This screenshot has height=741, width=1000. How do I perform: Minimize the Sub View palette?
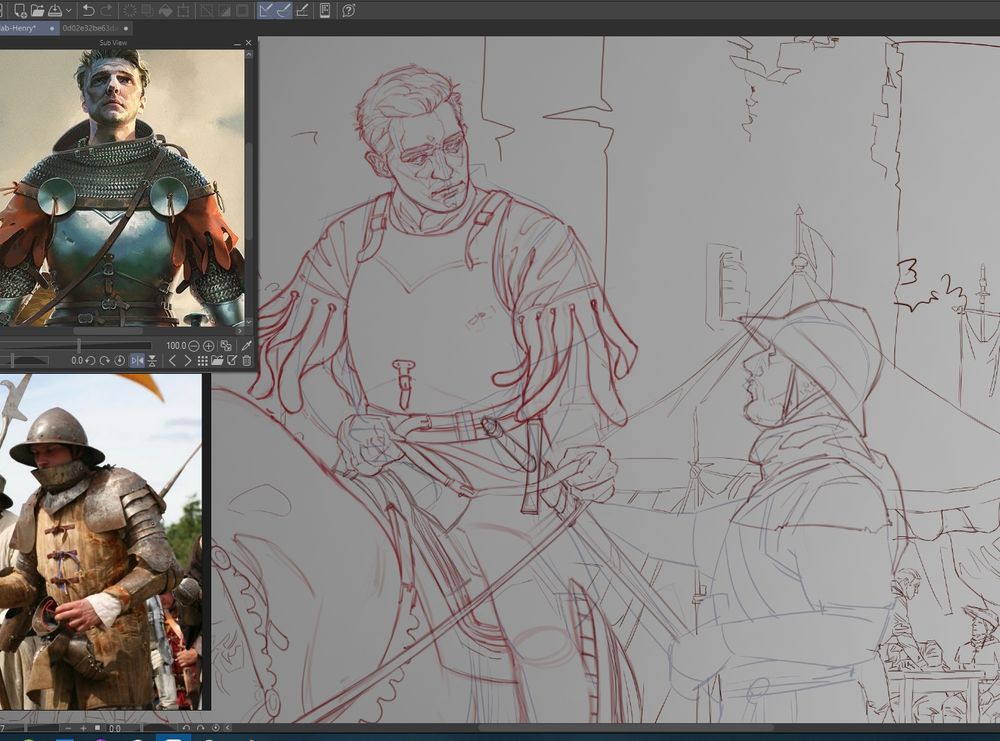(237, 43)
